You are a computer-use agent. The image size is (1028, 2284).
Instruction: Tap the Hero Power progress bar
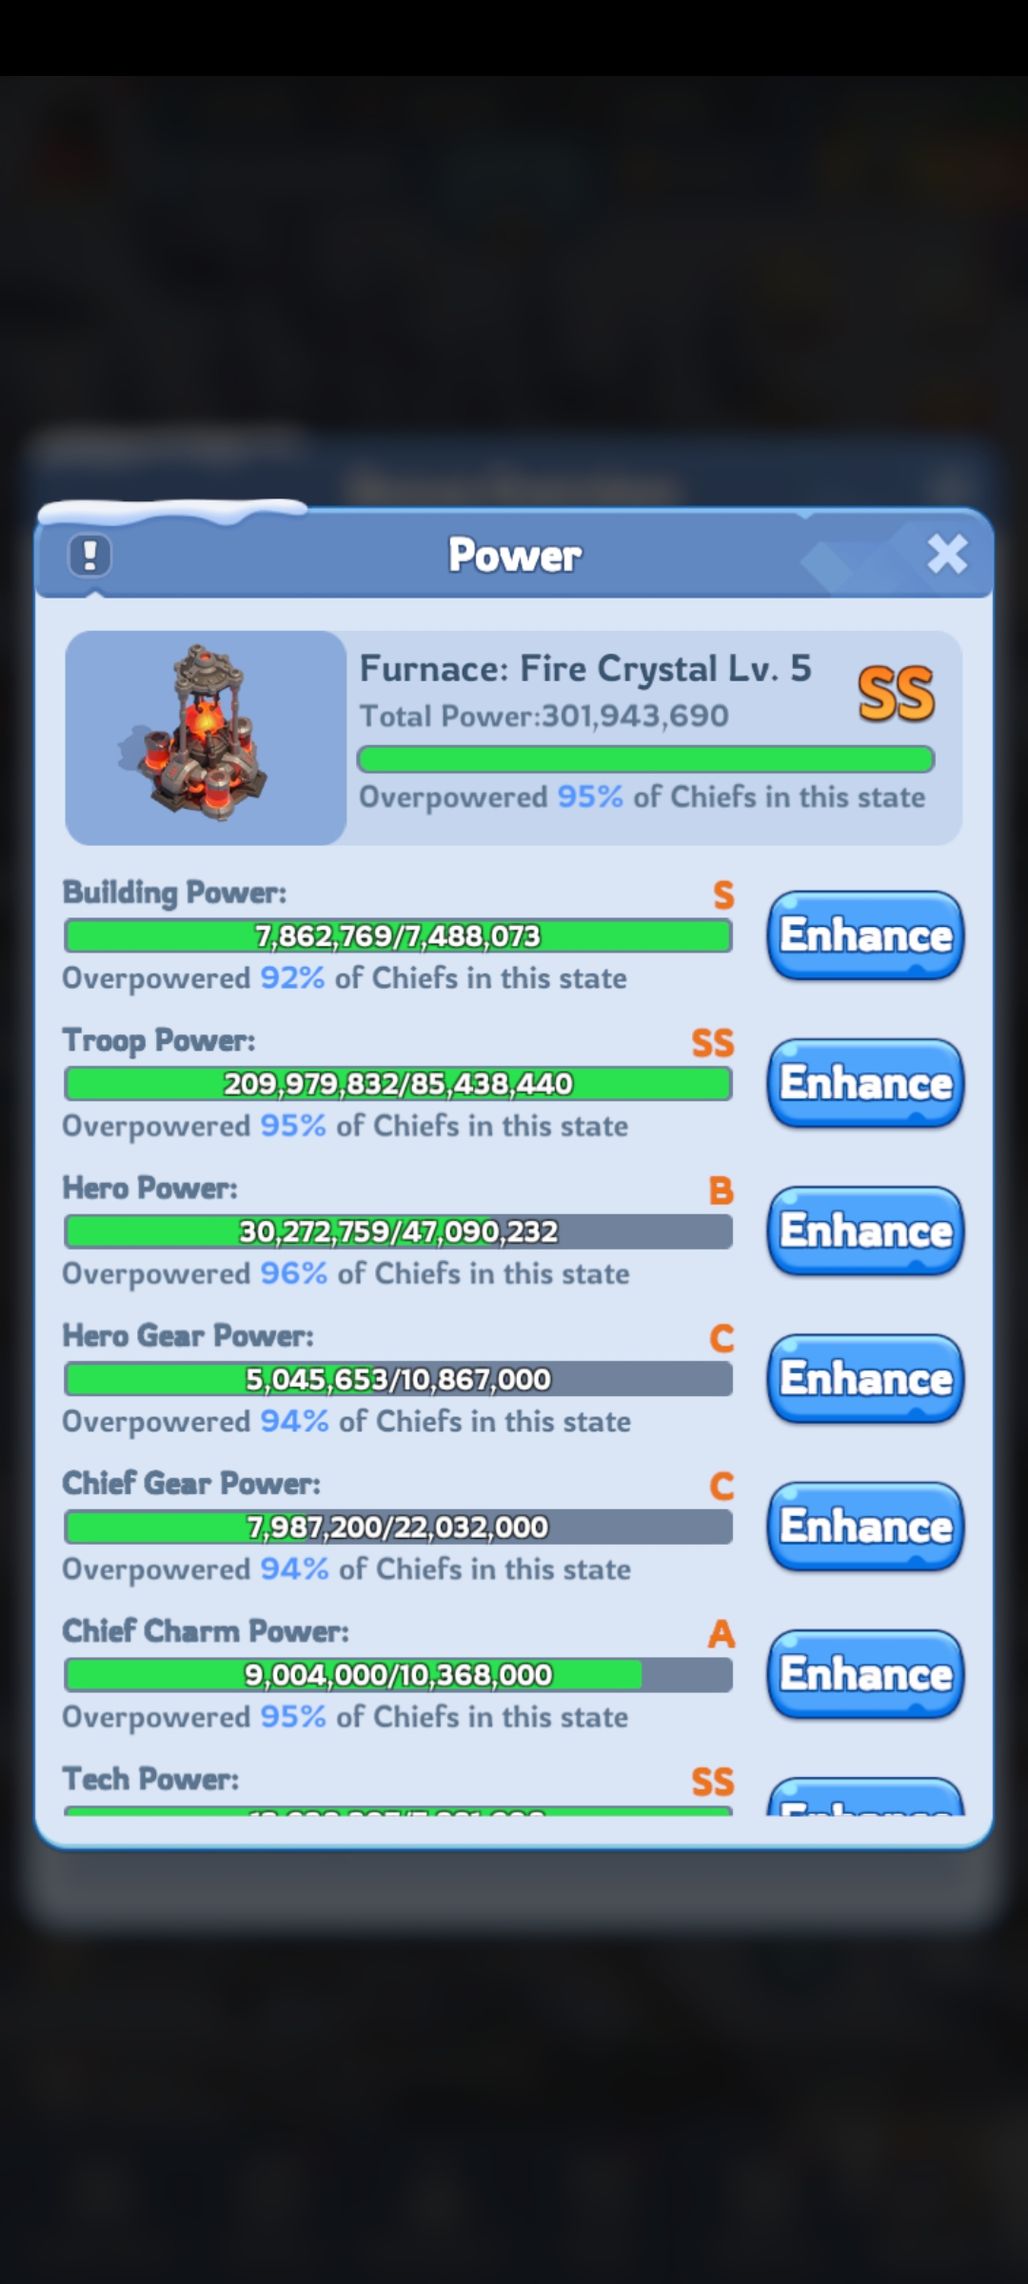(x=398, y=1232)
